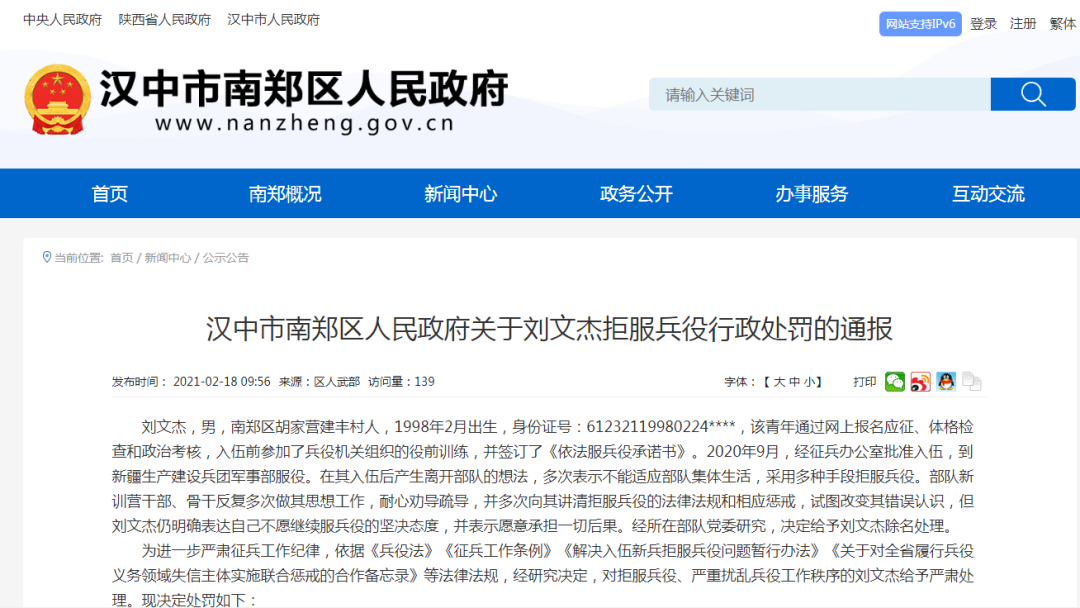
Task: Open the 互动交流 menu
Action: point(989,193)
